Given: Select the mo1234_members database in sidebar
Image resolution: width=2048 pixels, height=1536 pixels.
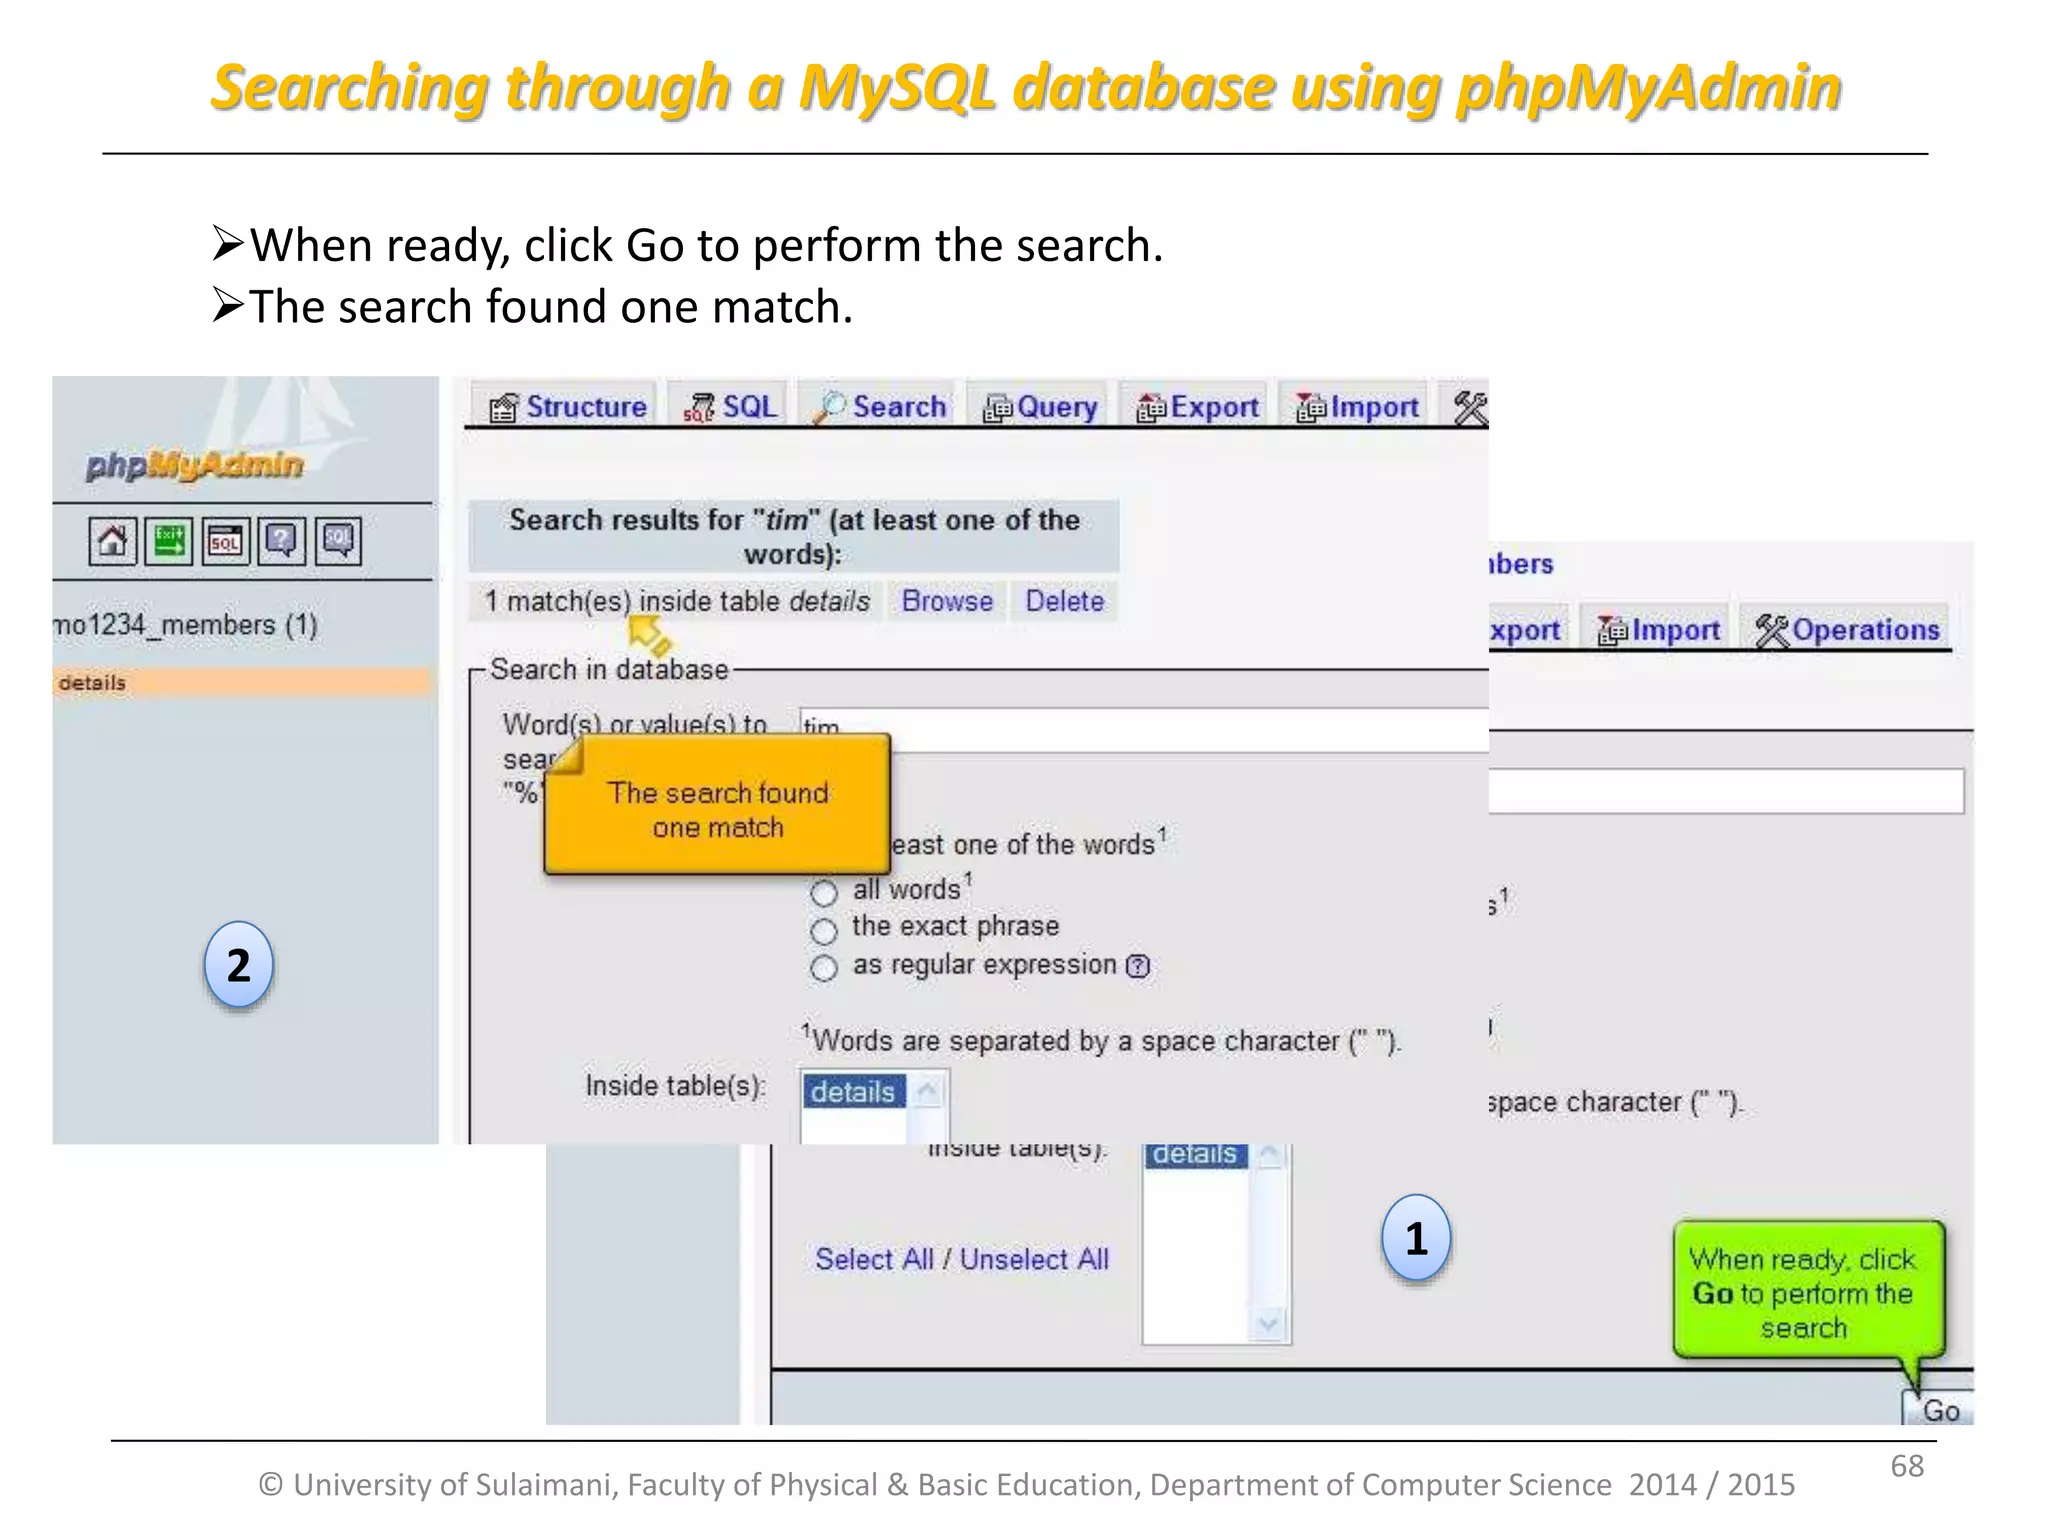Looking at the screenshot, I should coord(186,625).
